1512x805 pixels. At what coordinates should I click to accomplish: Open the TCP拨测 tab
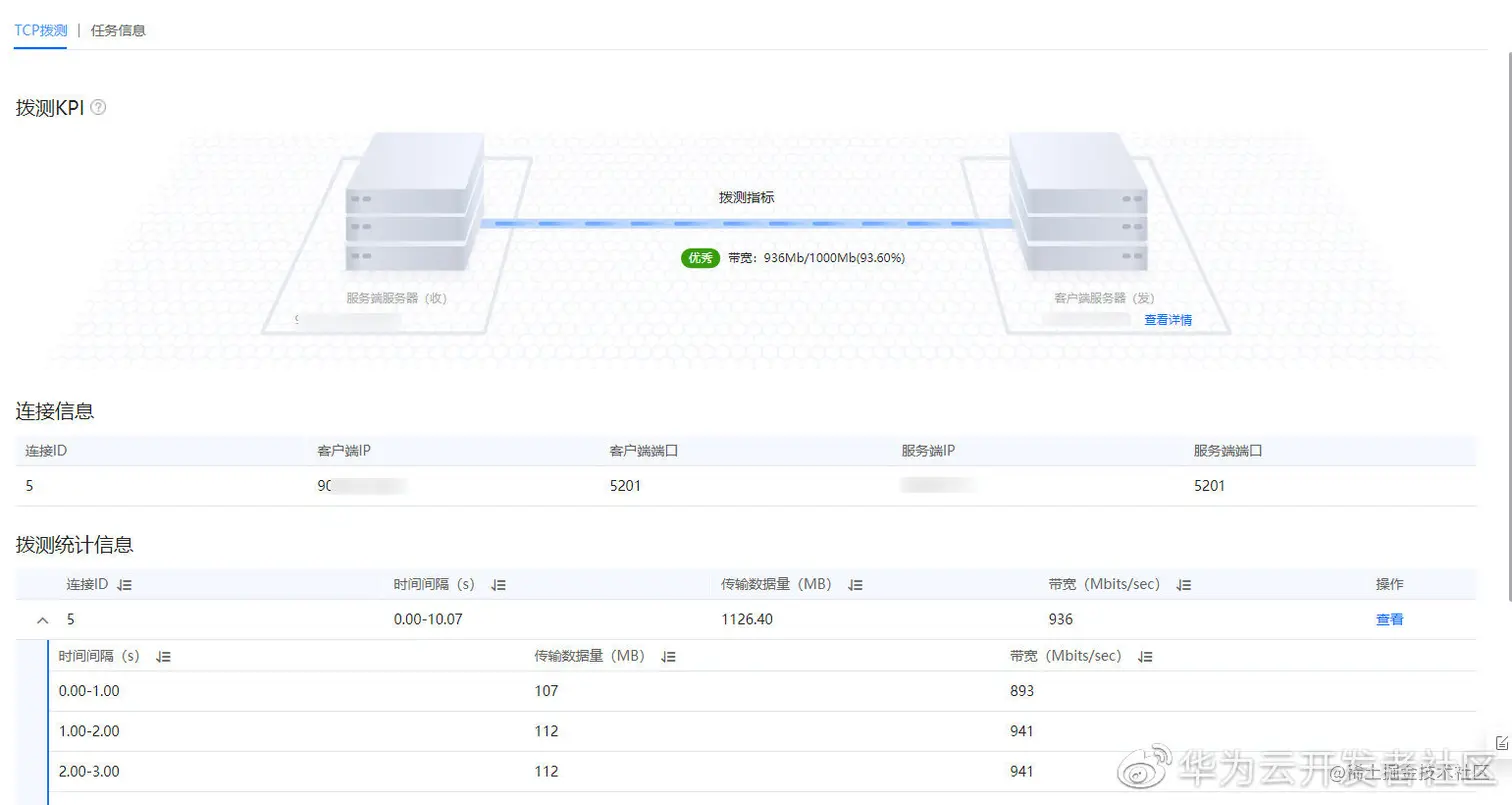pyautogui.click(x=41, y=30)
